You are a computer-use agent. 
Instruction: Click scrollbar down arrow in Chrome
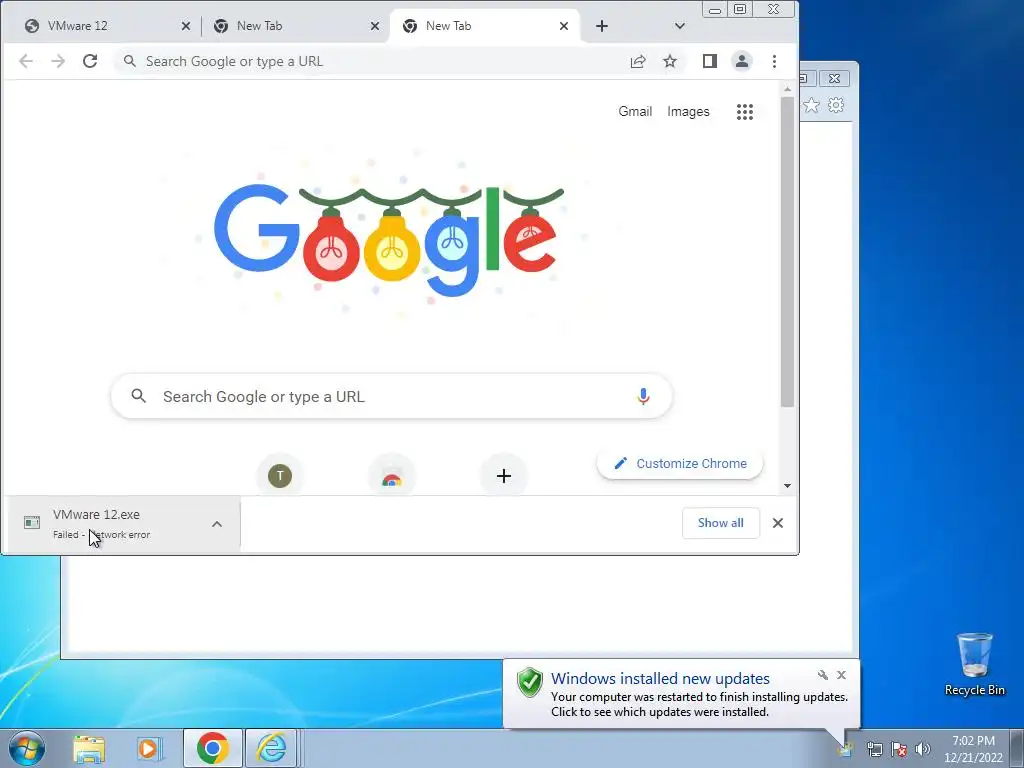coord(788,485)
